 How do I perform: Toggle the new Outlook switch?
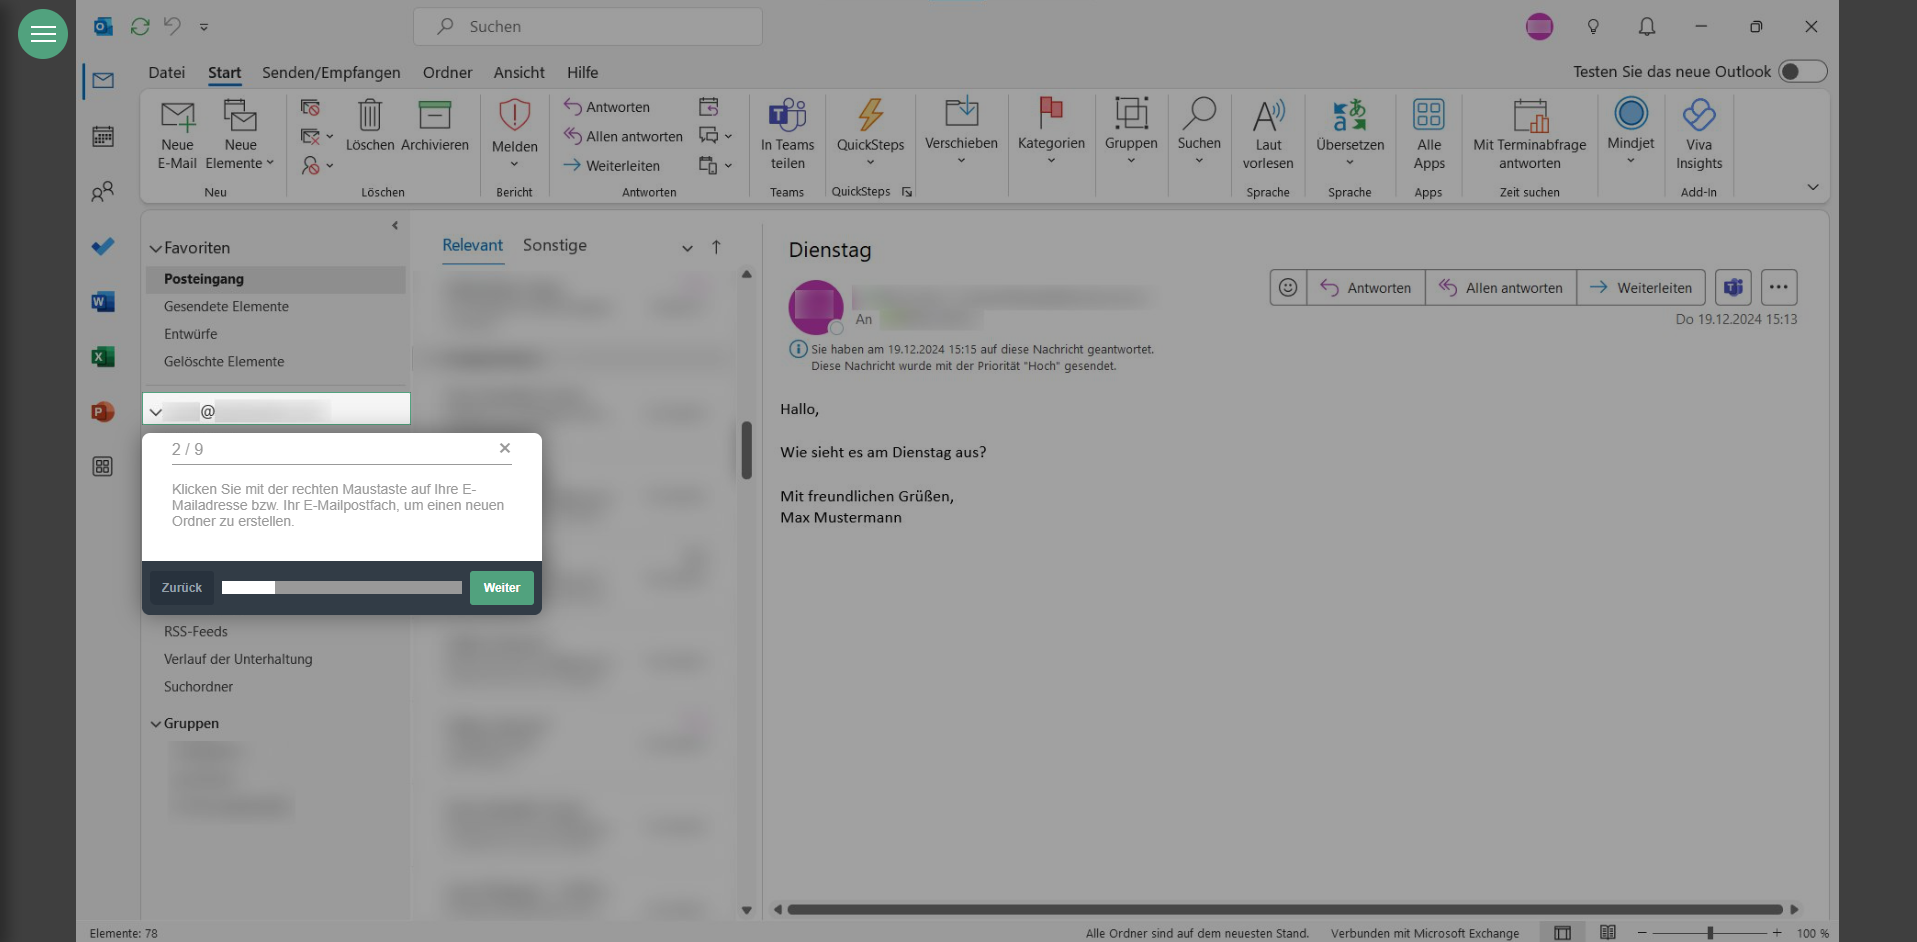(1802, 72)
